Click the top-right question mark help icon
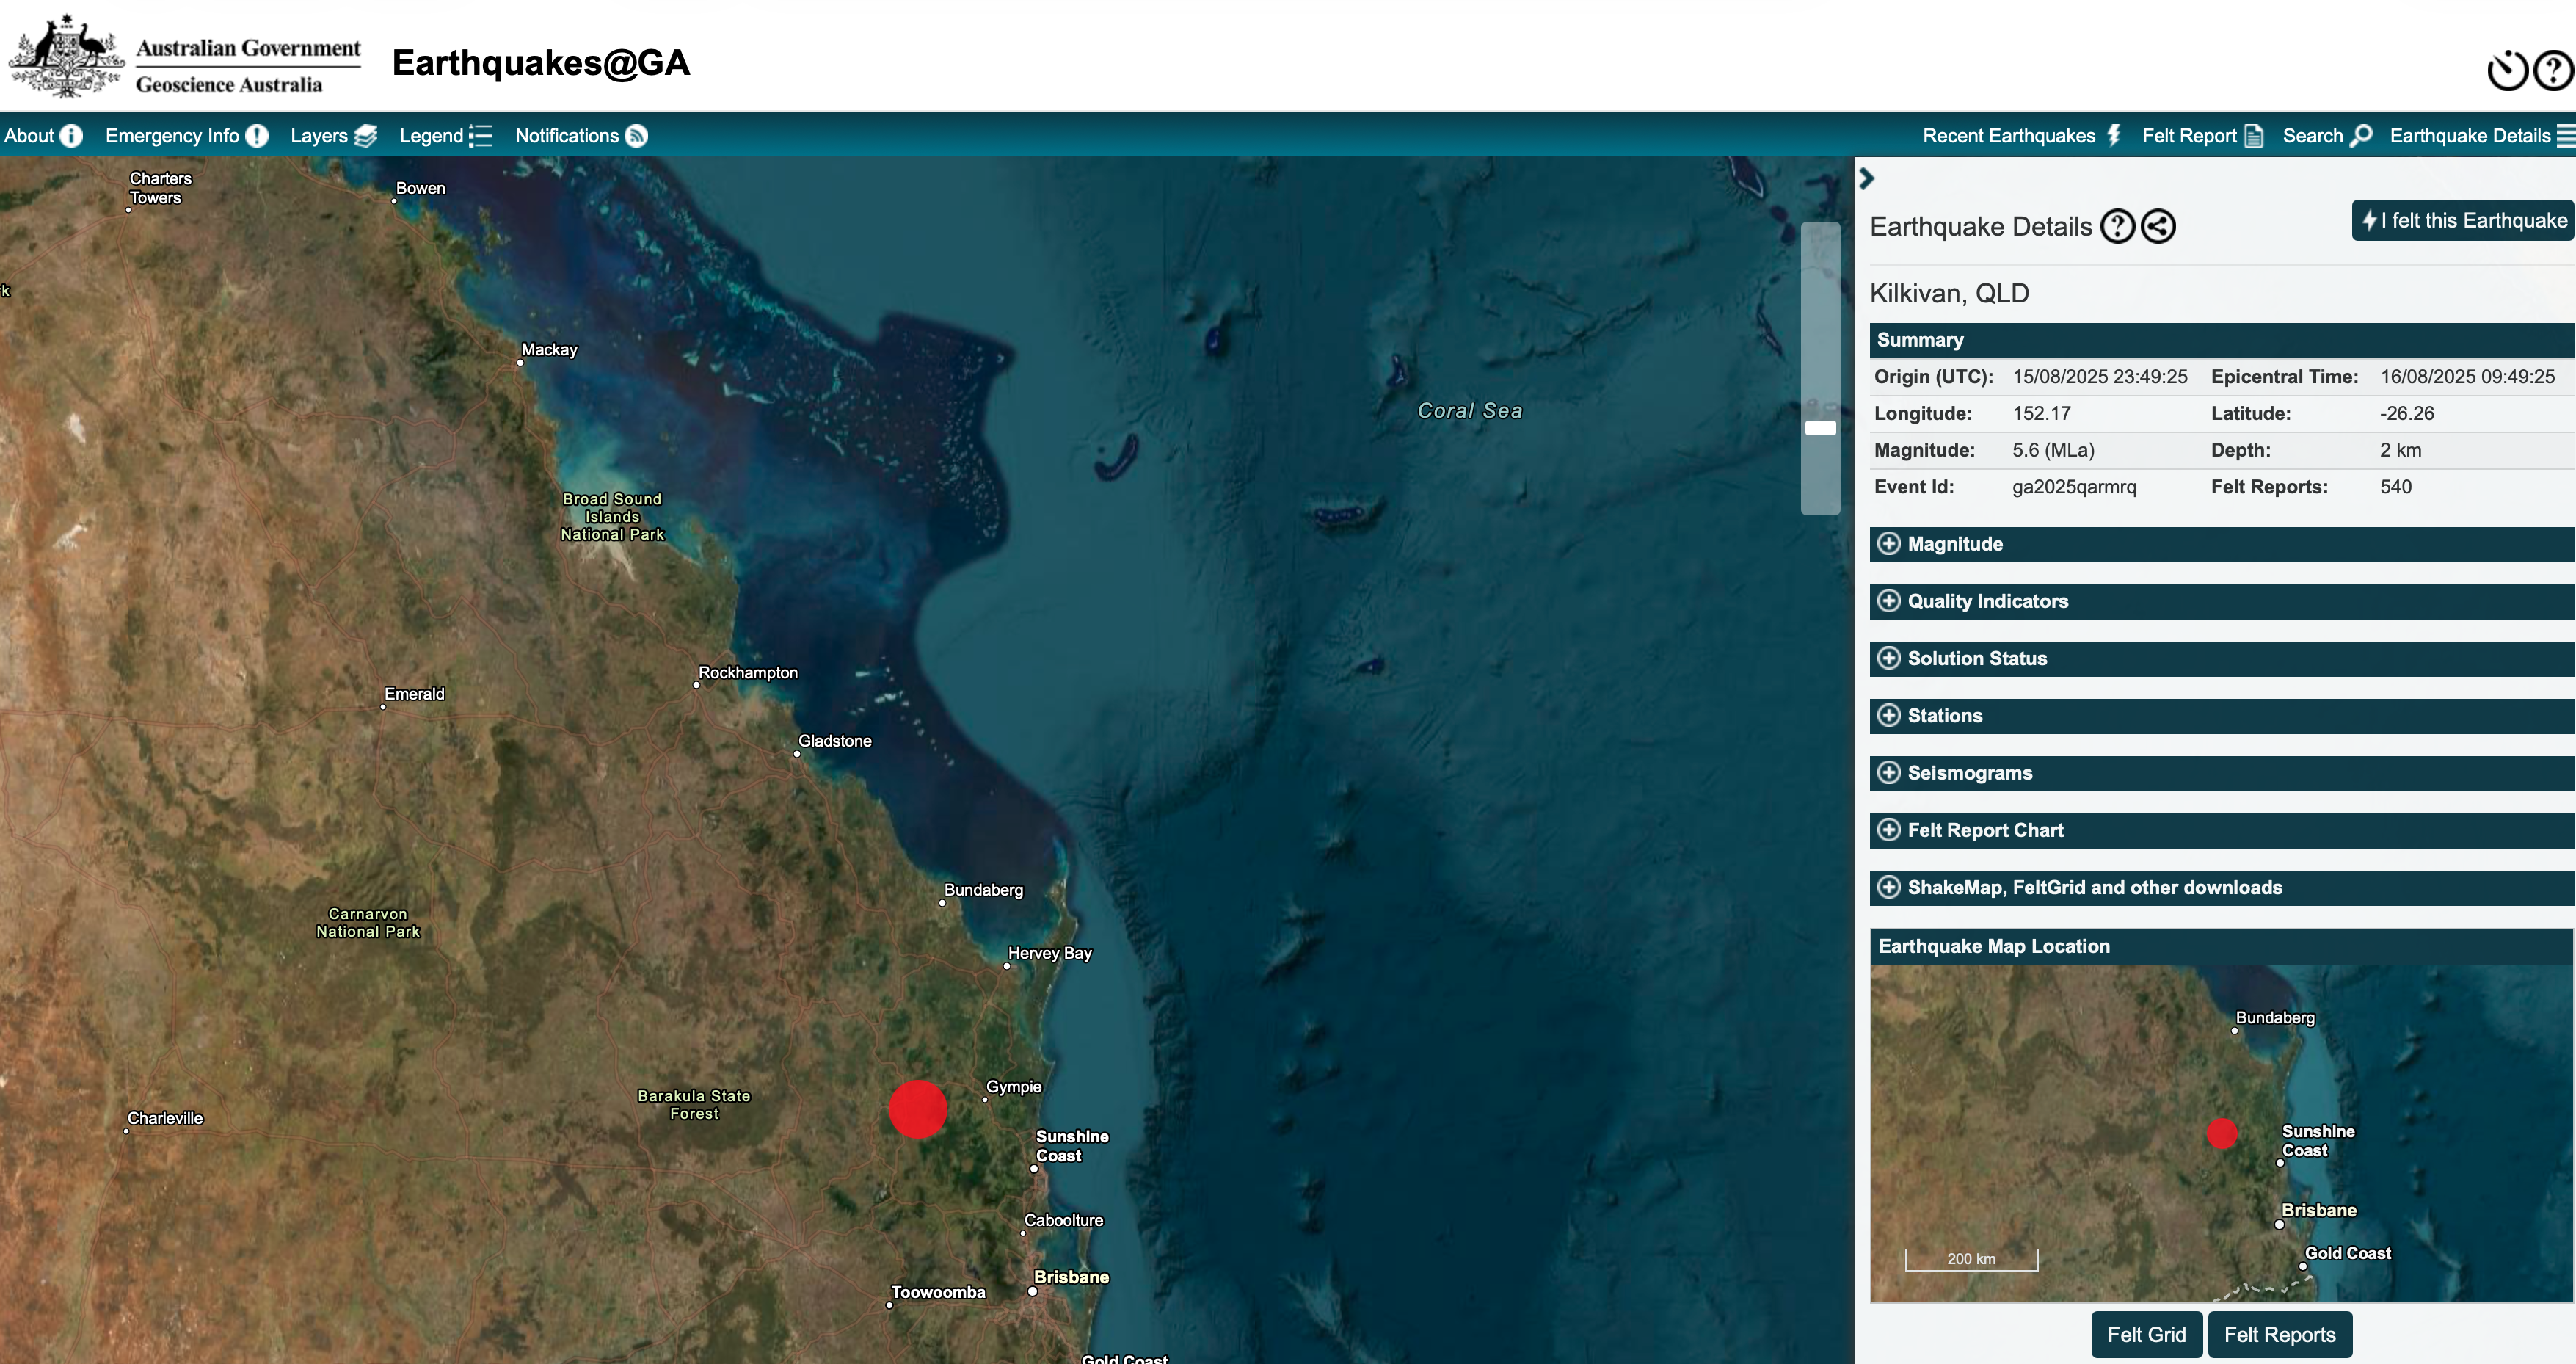Image resolution: width=2576 pixels, height=1364 pixels. coord(2553,71)
